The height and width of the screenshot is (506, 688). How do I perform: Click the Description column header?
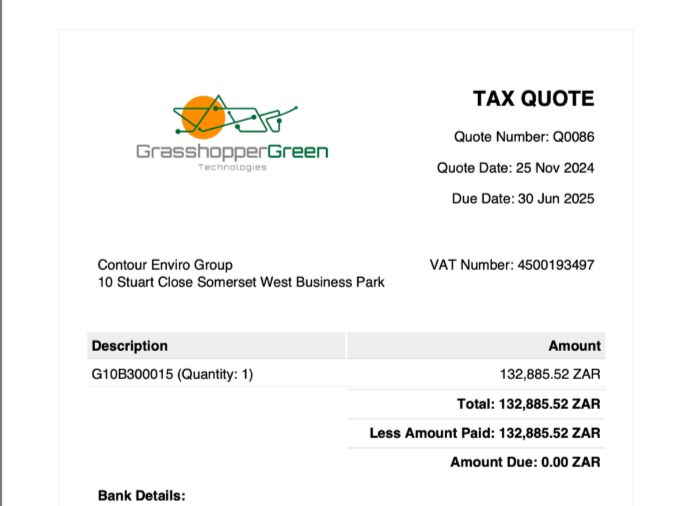click(x=130, y=346)
